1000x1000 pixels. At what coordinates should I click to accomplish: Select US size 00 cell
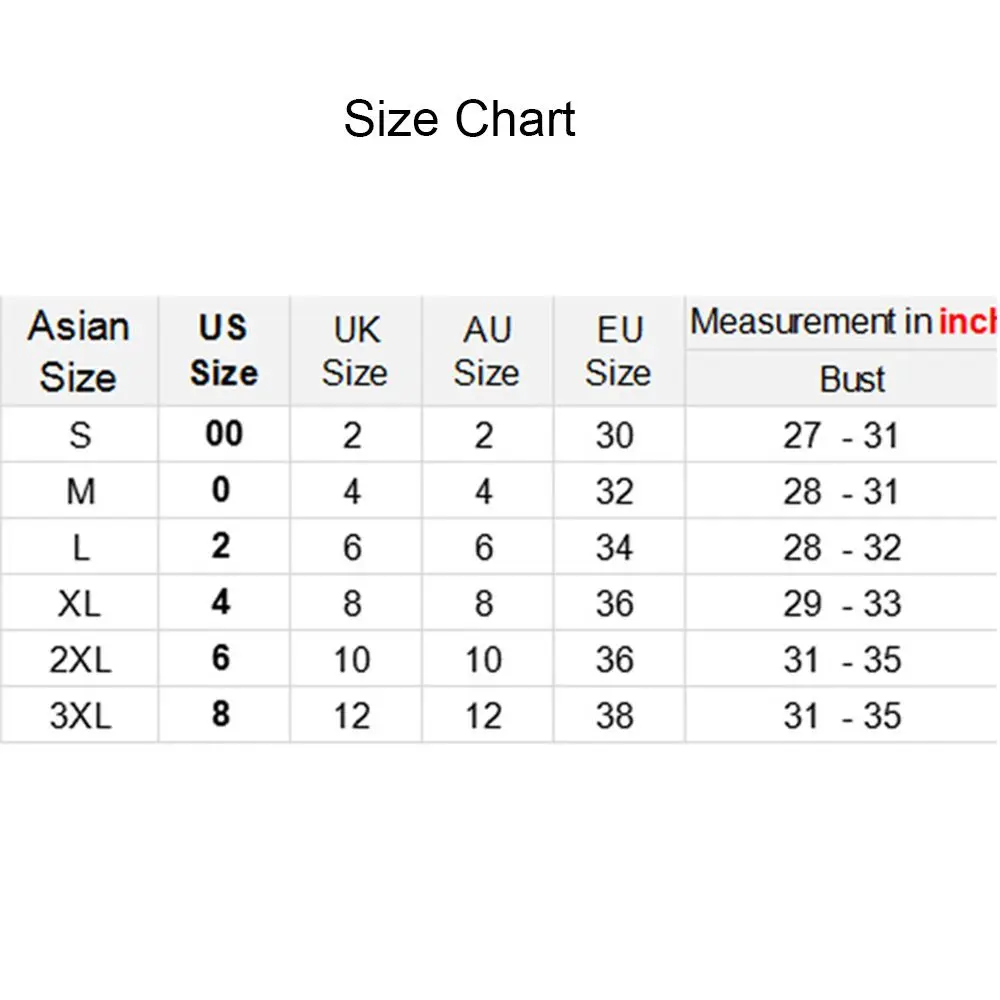pyautogui.click(x=223, y=434)
